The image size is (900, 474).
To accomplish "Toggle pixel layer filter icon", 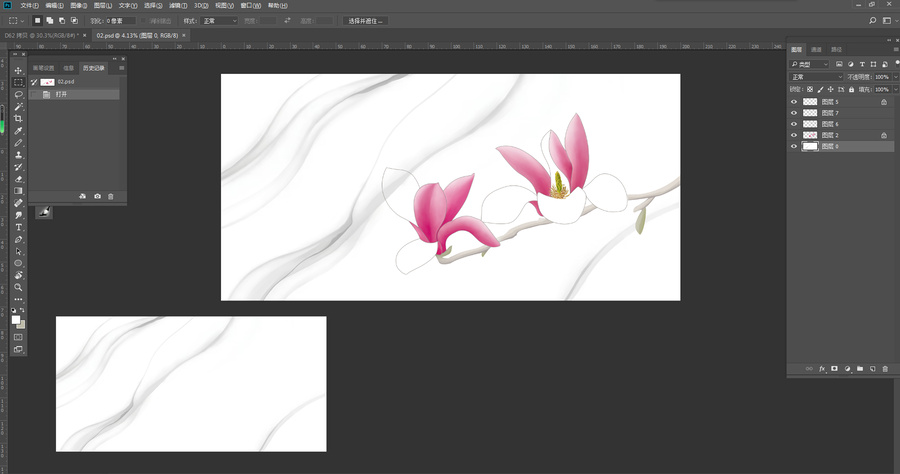I will 839,64.
